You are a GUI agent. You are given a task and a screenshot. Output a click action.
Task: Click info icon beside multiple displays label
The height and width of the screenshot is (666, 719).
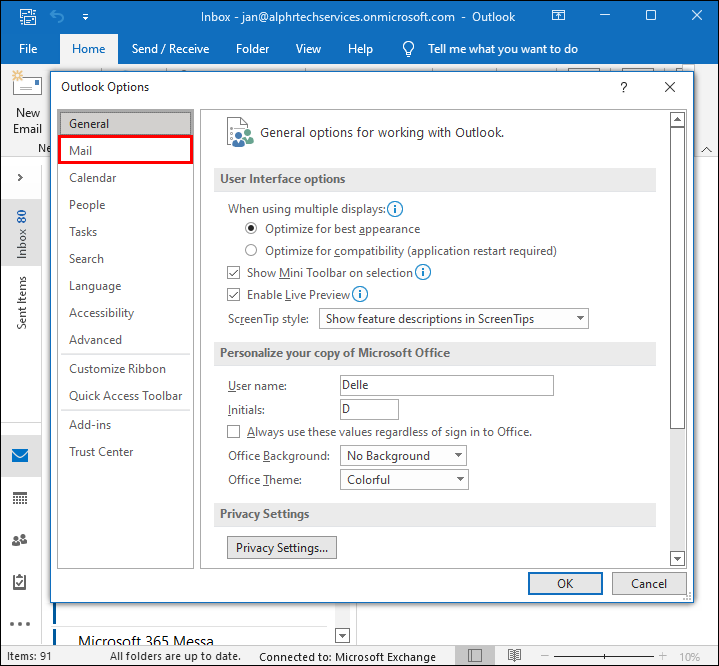395,209
